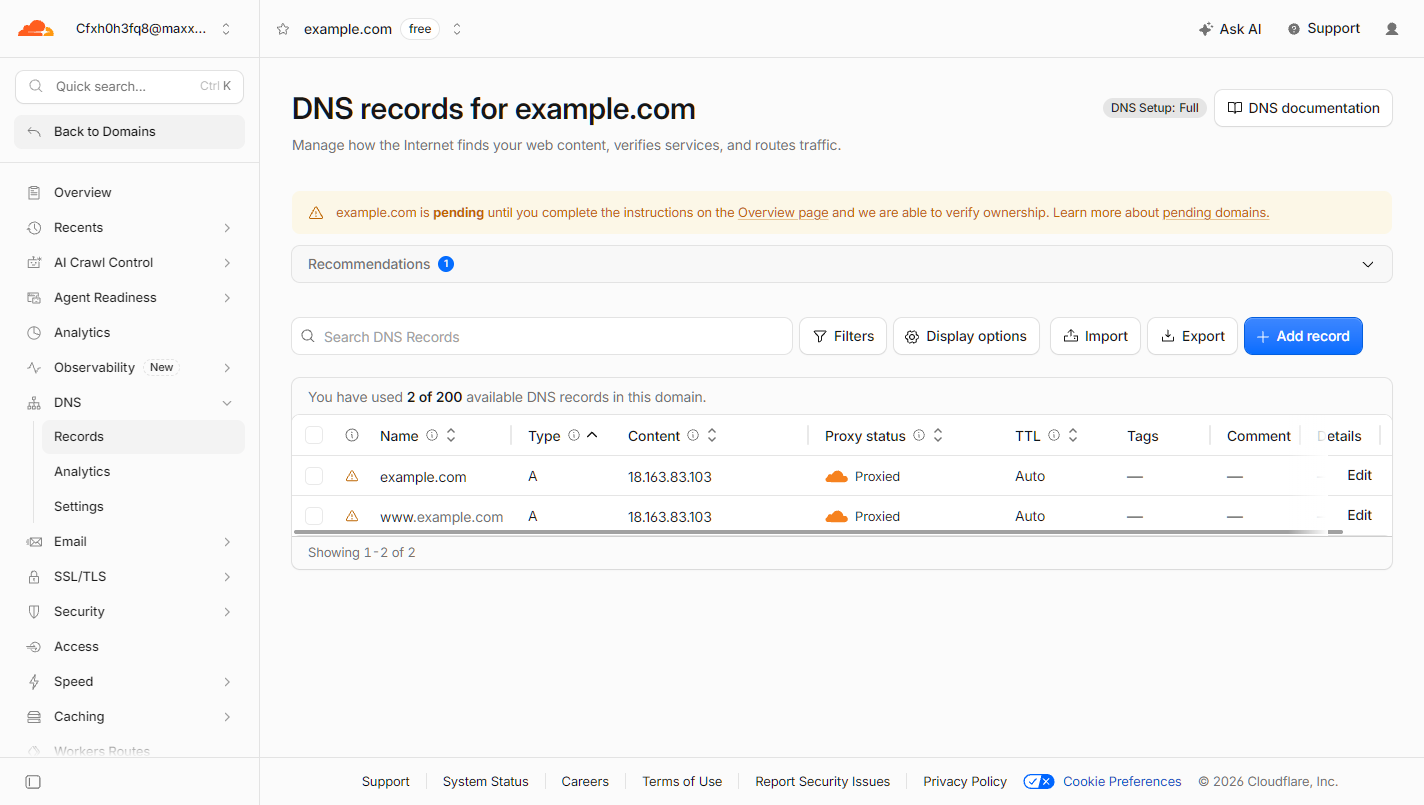
Task: Star the example.com domain
Action: (x=283, y=29)
